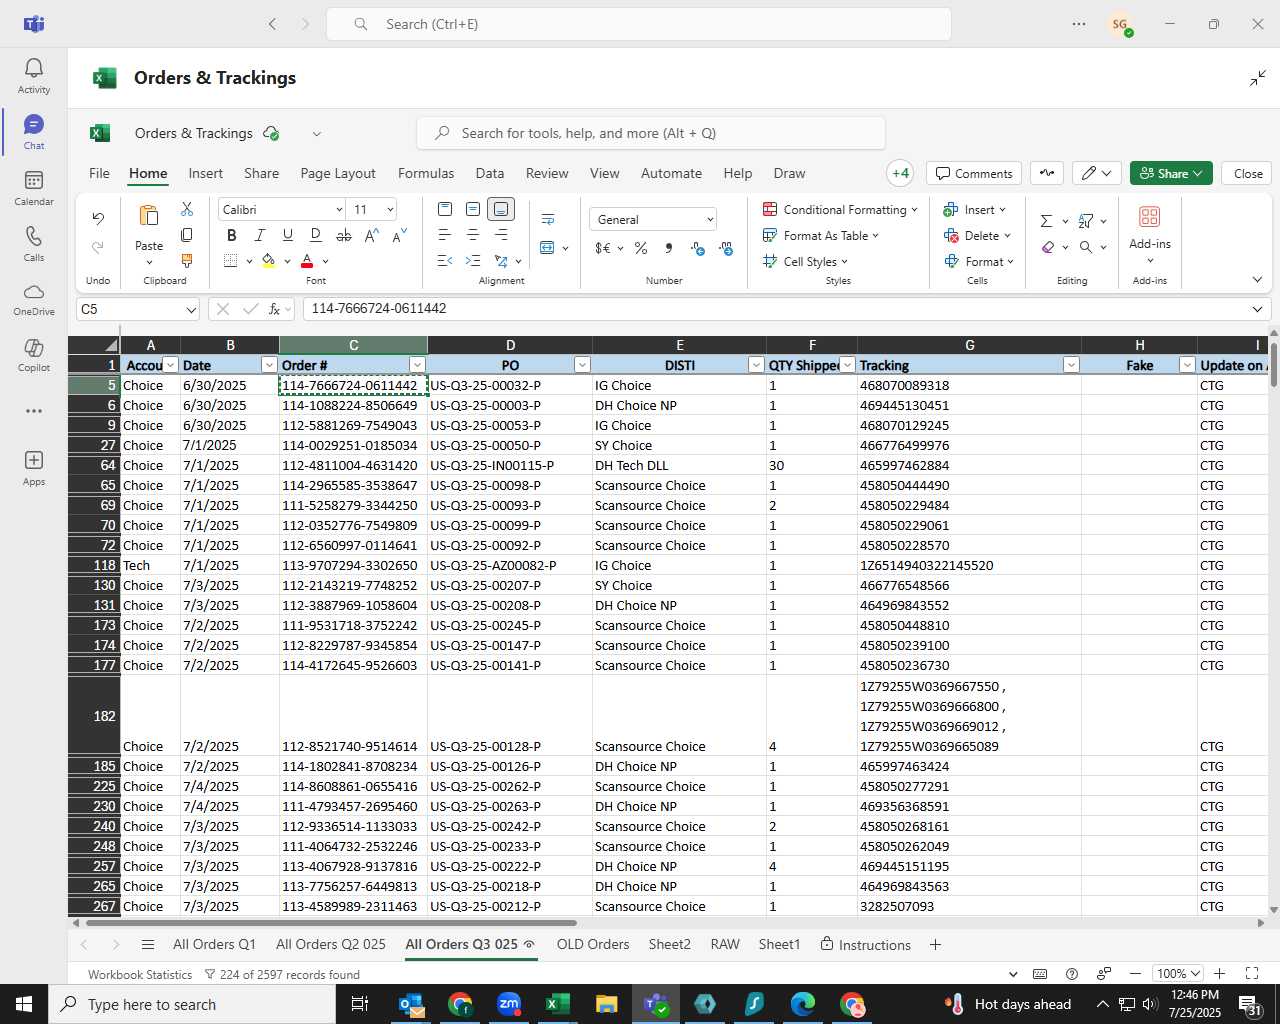Click the zoom in plus button
Image resolution: width=1280 pixels, height=1024 pixels.
coord(1219,973)
